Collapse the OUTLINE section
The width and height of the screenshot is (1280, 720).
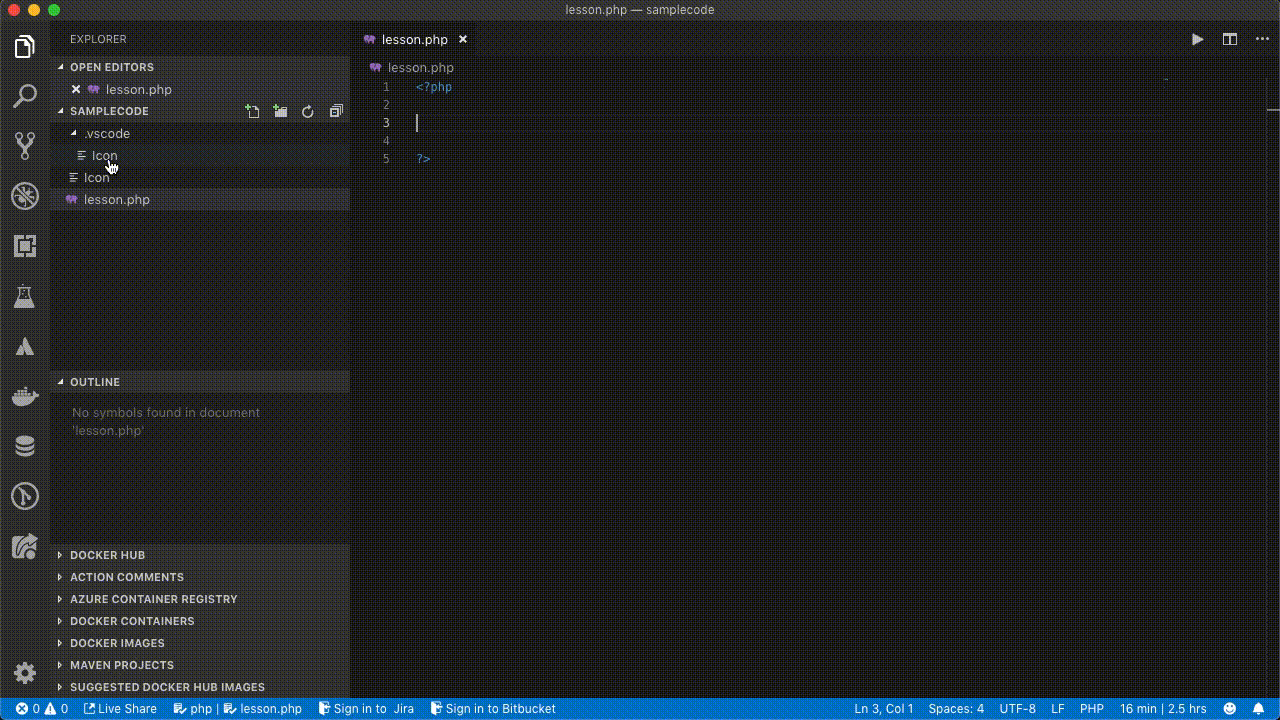click(x=61, y=382)
